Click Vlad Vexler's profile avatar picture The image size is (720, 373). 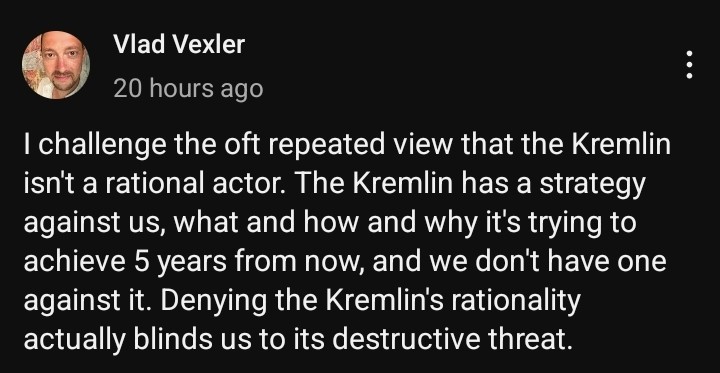click(56, 65)
